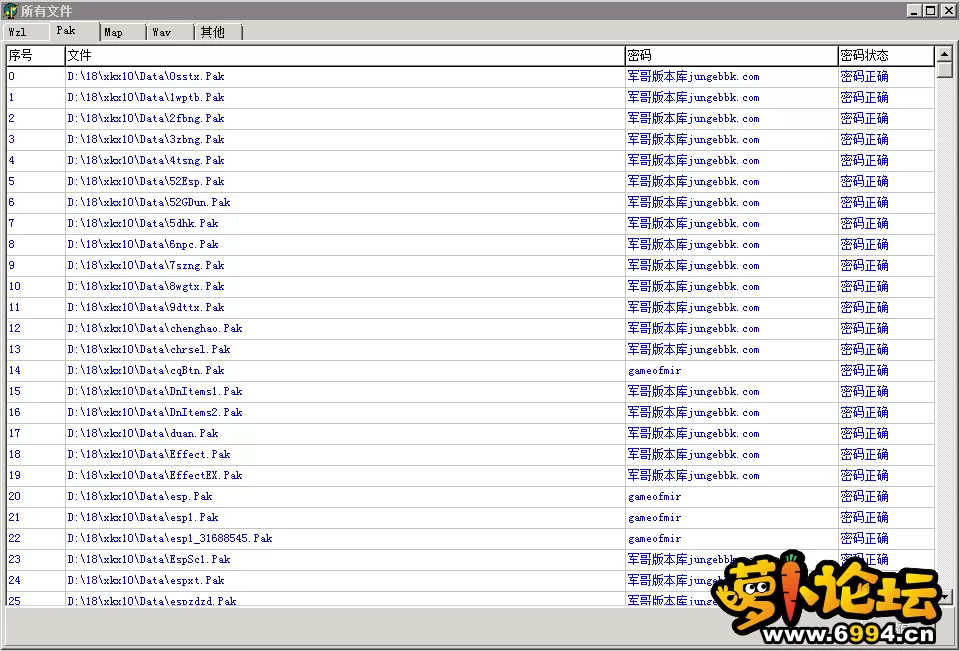Select file row 4tsng.Pak
This screenshot has width=960, height=651.
tap(470, 160)
